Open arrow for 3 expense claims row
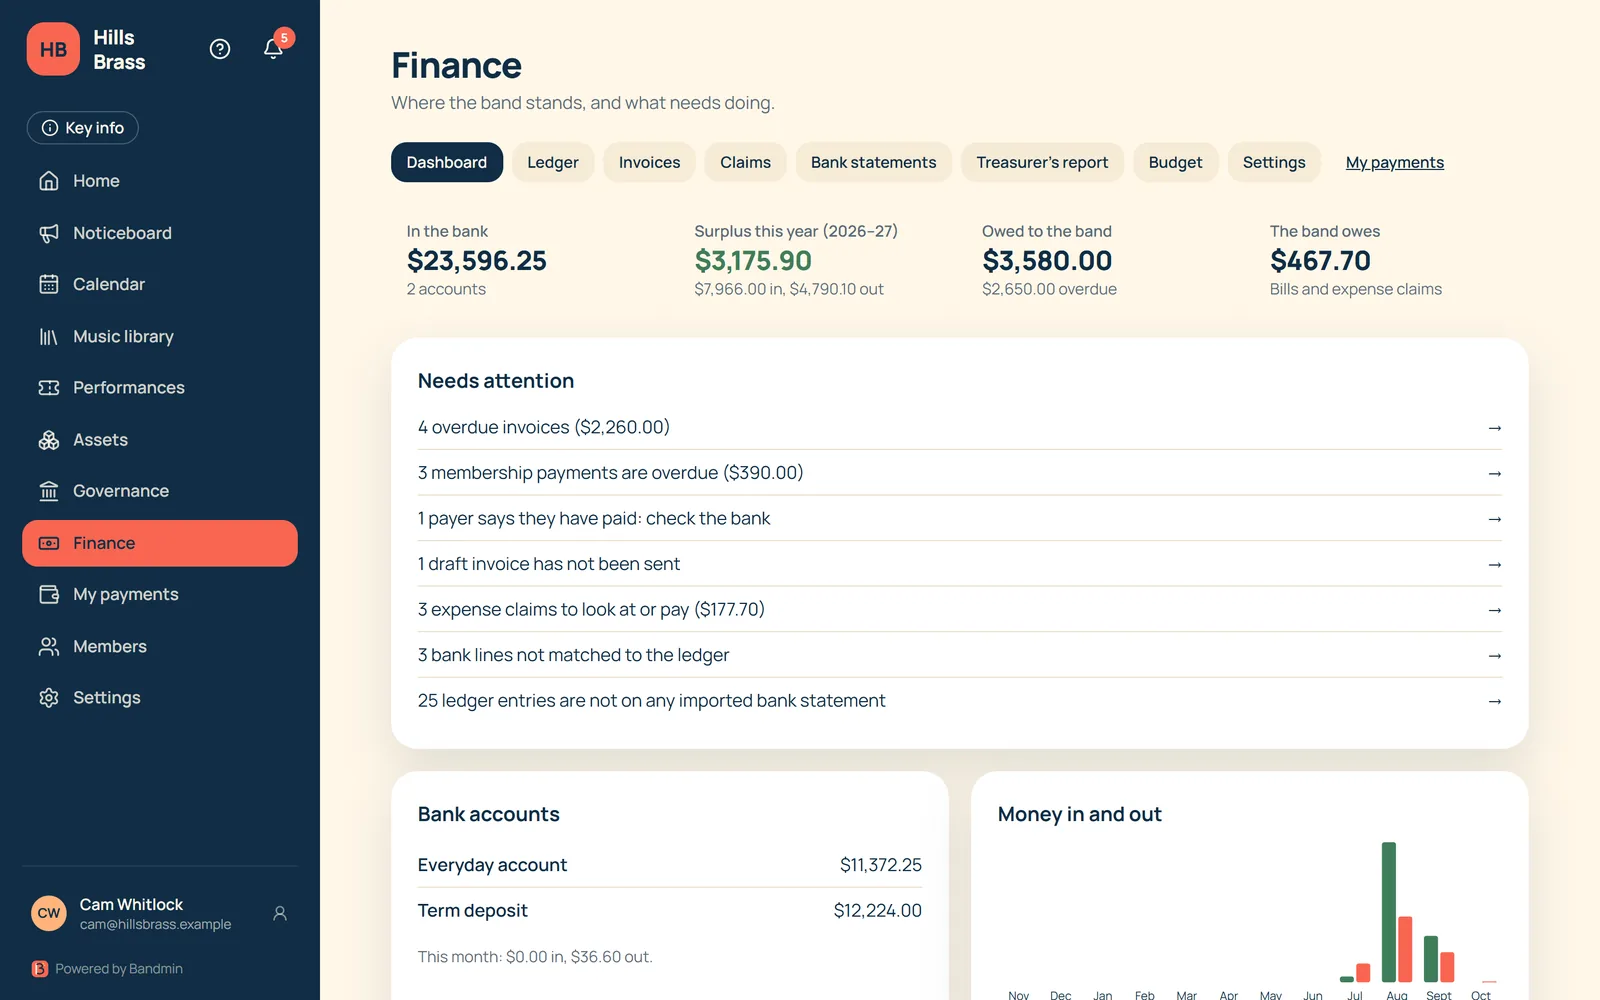This screenshot has width=1600, height=1000. [1494, 610]
